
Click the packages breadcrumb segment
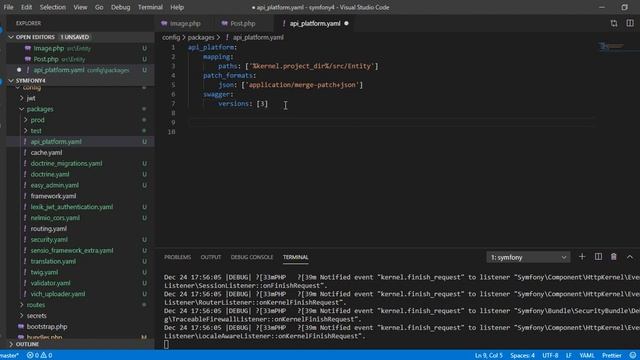201,38
